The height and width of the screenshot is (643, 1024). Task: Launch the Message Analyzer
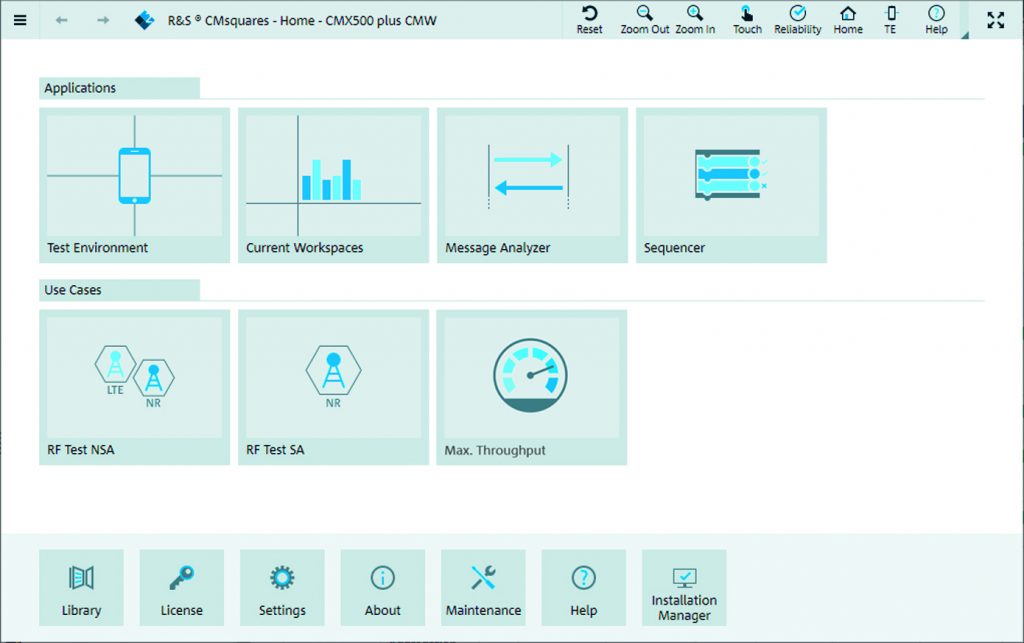[532, 185]
